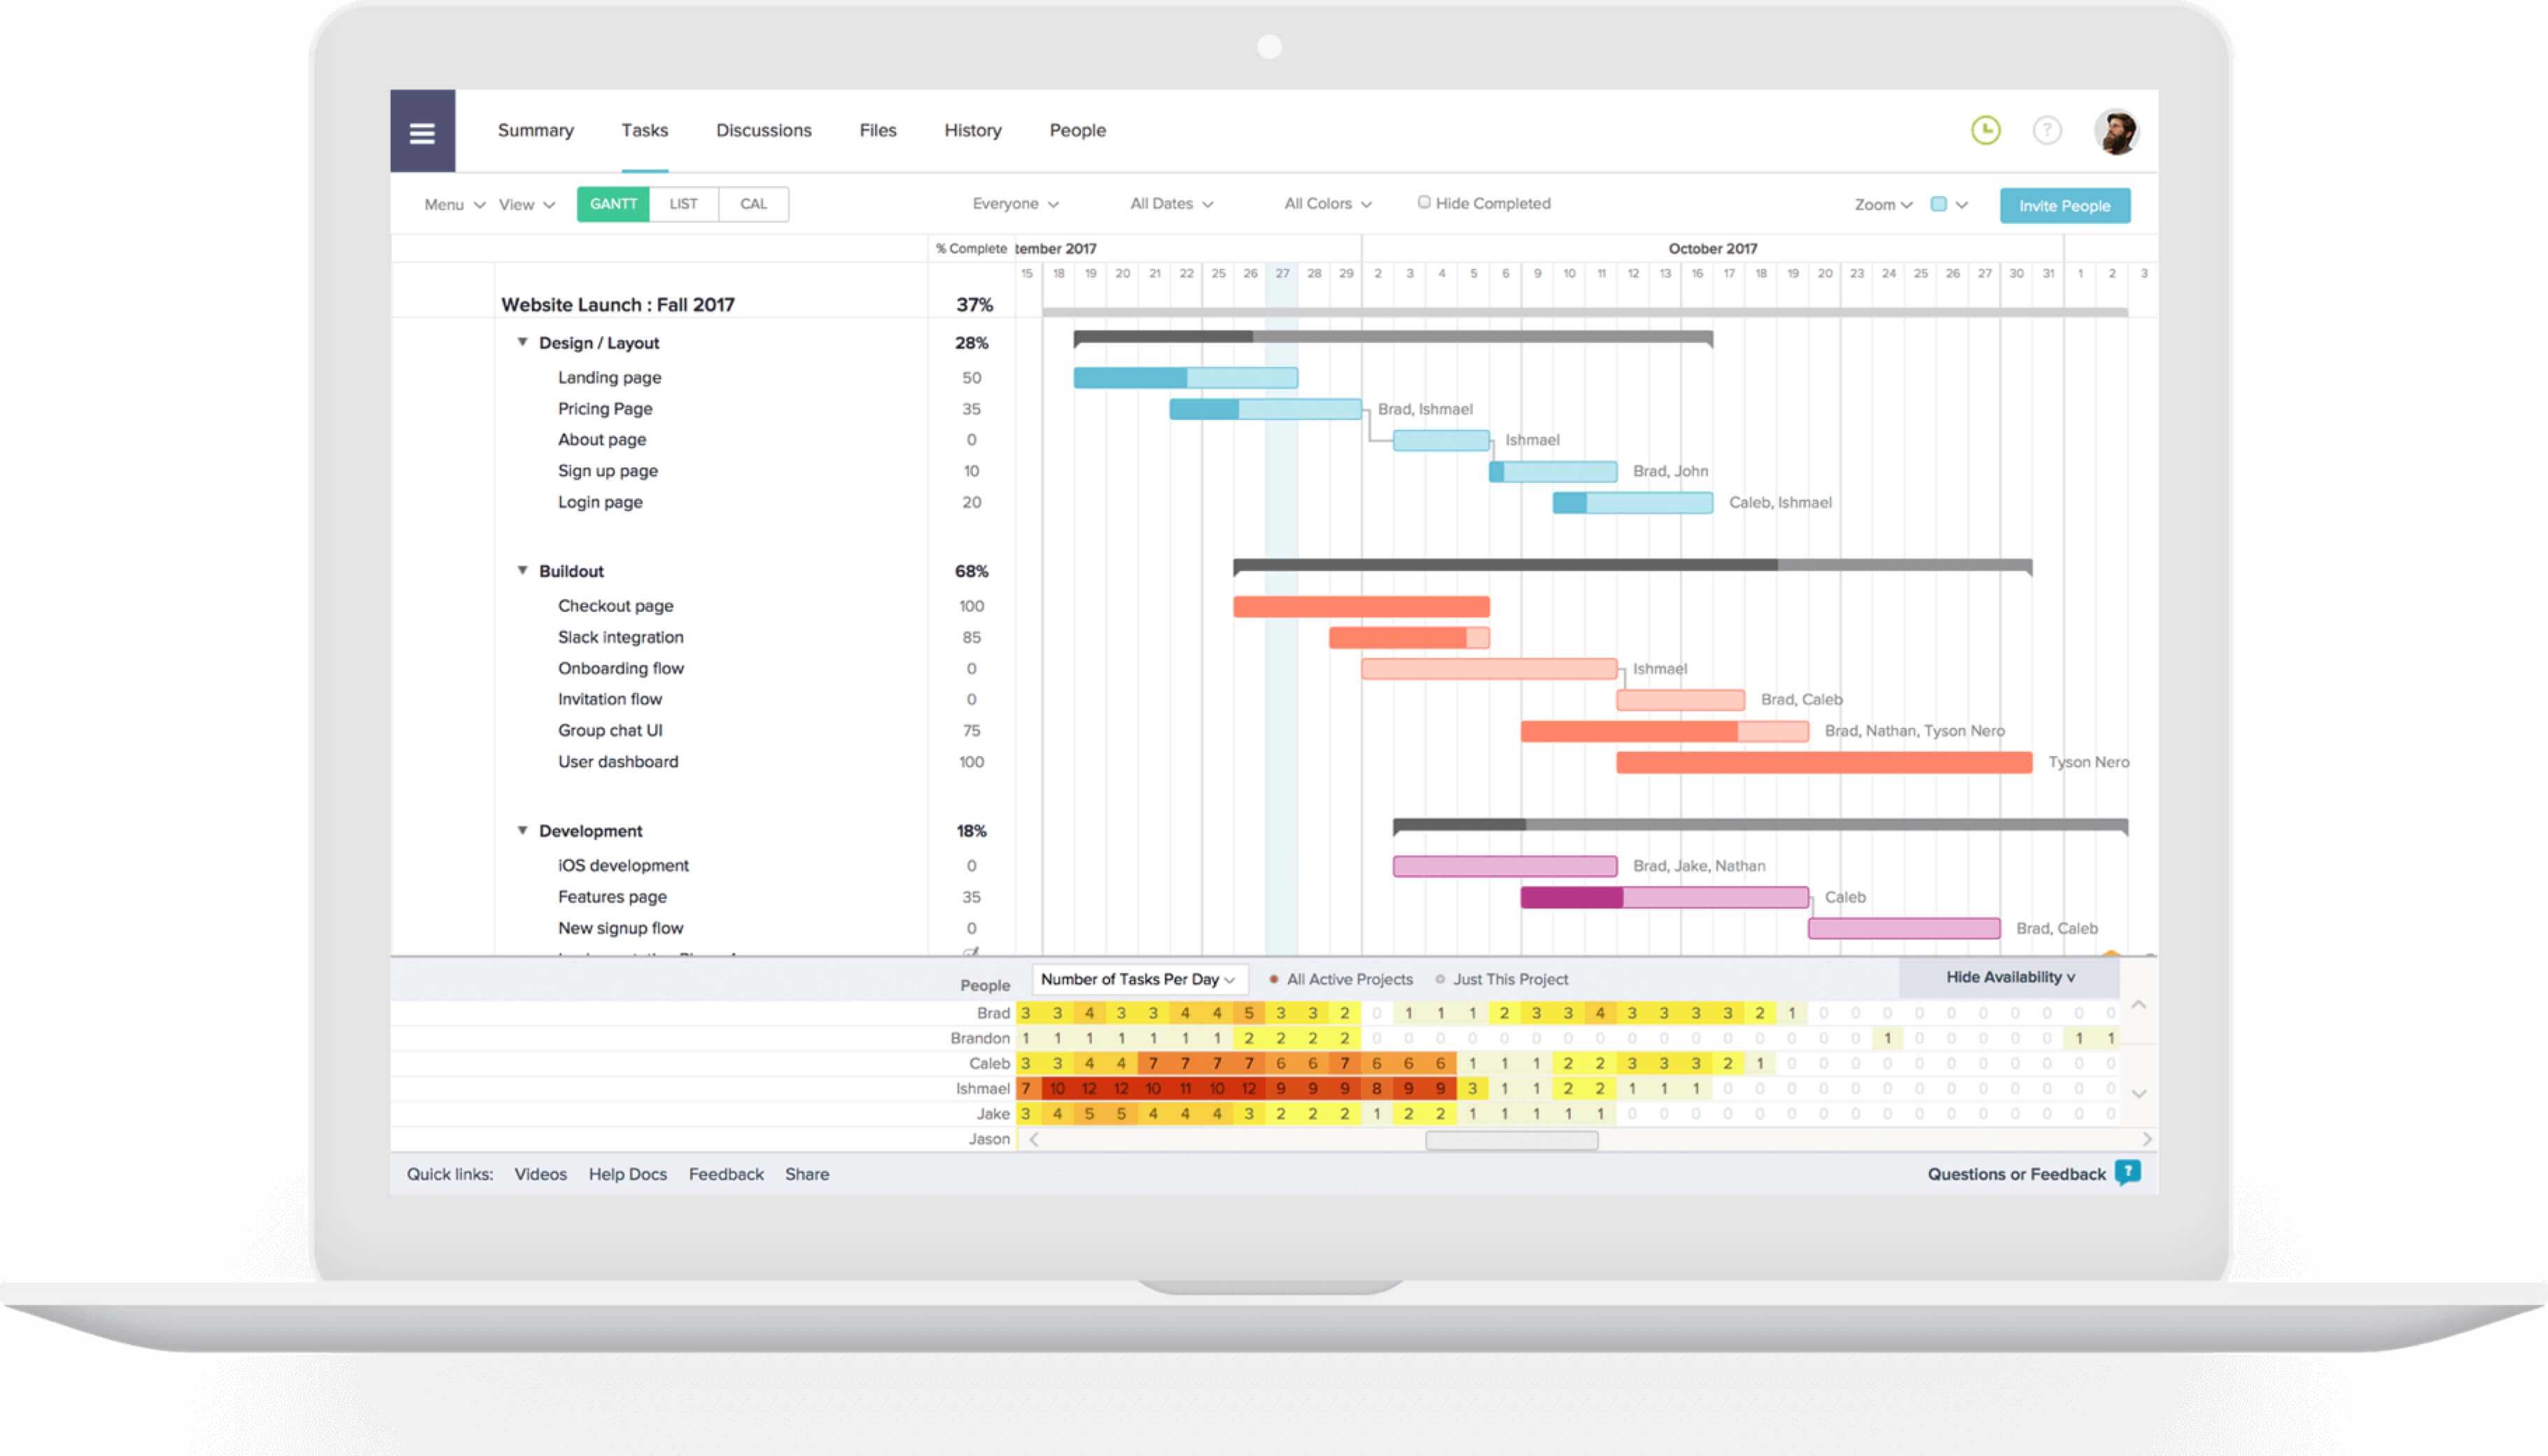Click the Invite People button
The height and width of the screenshot is (1456, 2548).
pyautogui.click(x=2065, y=204)
